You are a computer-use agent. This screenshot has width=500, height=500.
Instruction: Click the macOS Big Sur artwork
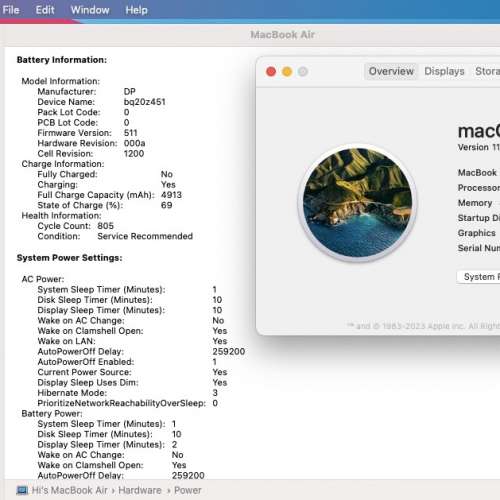click(x=357, y=203)
